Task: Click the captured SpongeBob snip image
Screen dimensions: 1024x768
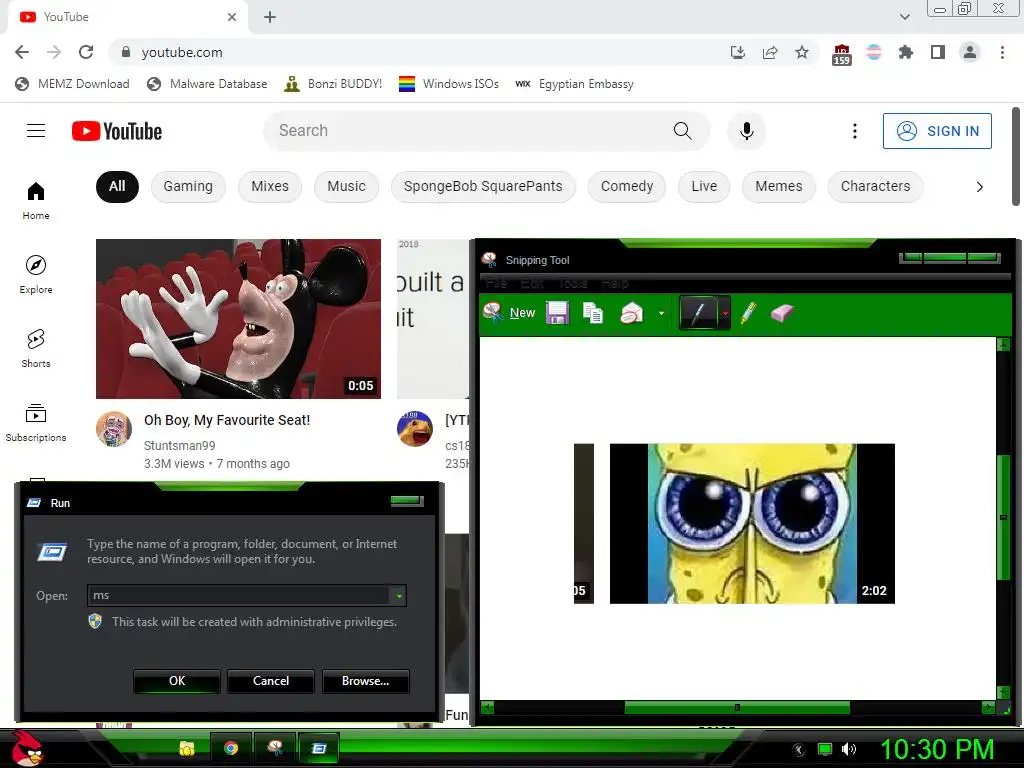Action: [752, 523]
